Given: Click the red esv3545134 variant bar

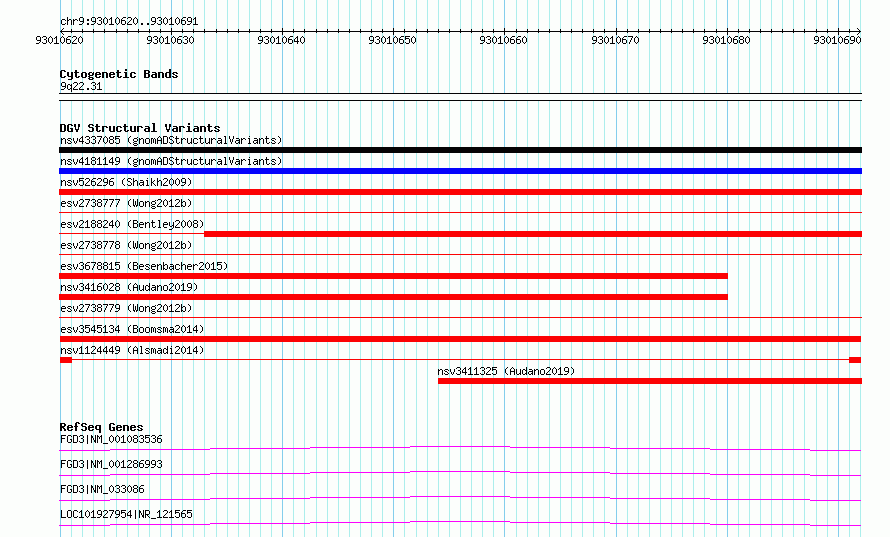Looking at the screenshot, I should (x=460, y=339).
